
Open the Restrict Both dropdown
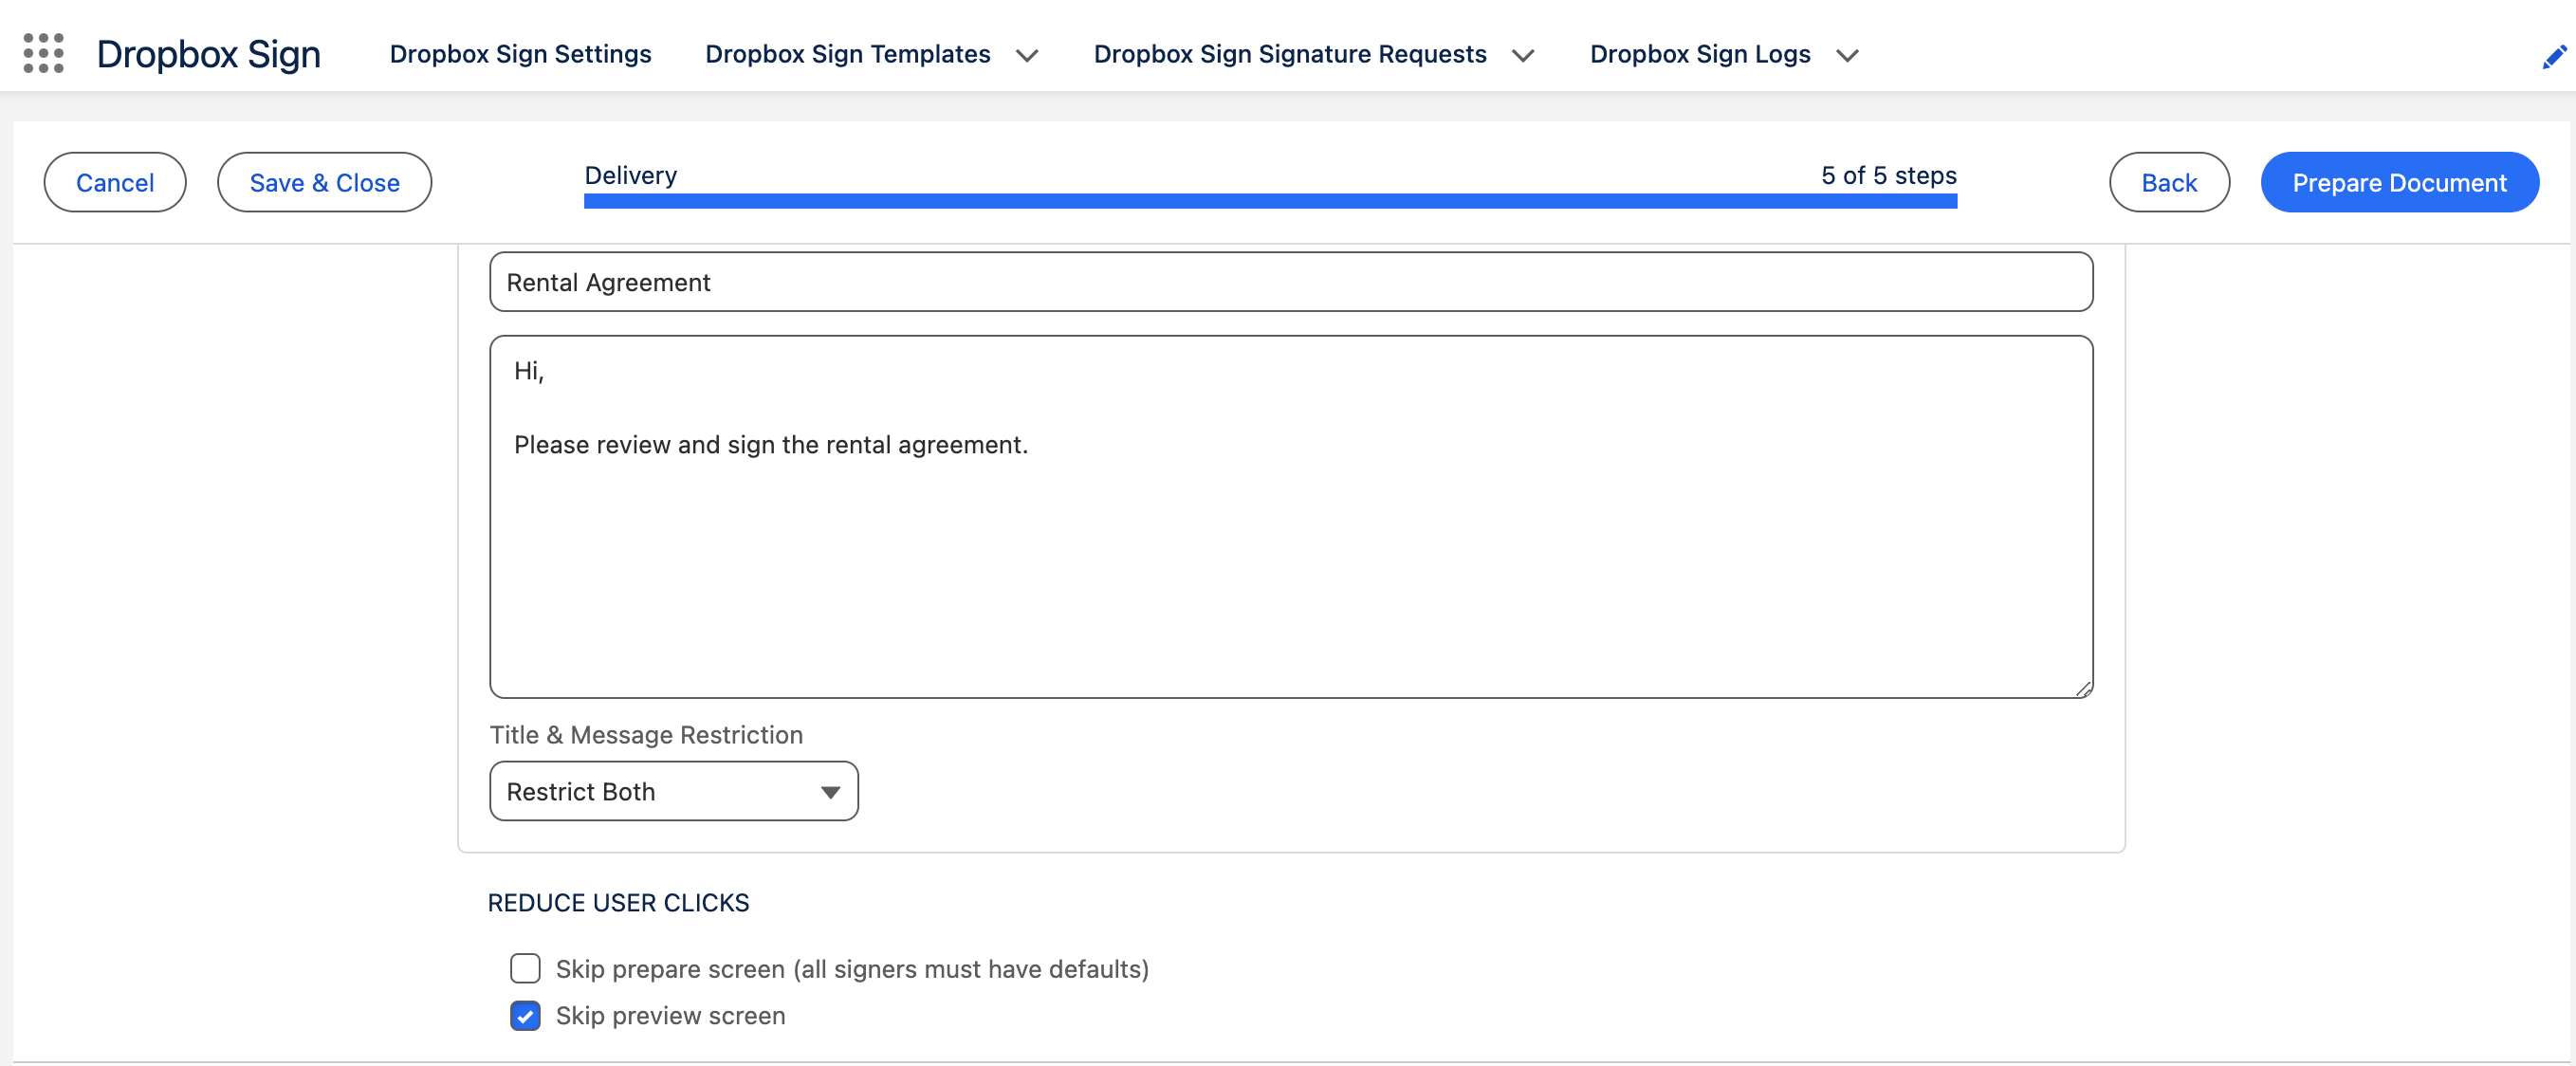673,791
